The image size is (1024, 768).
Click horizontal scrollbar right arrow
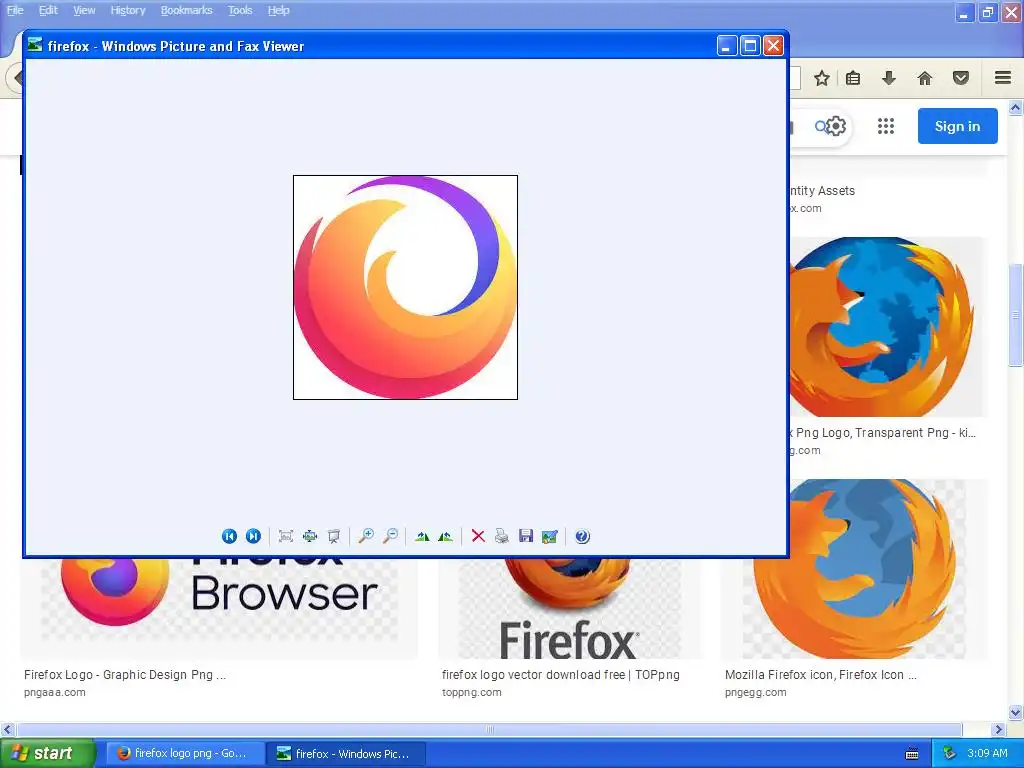(999, 729)
